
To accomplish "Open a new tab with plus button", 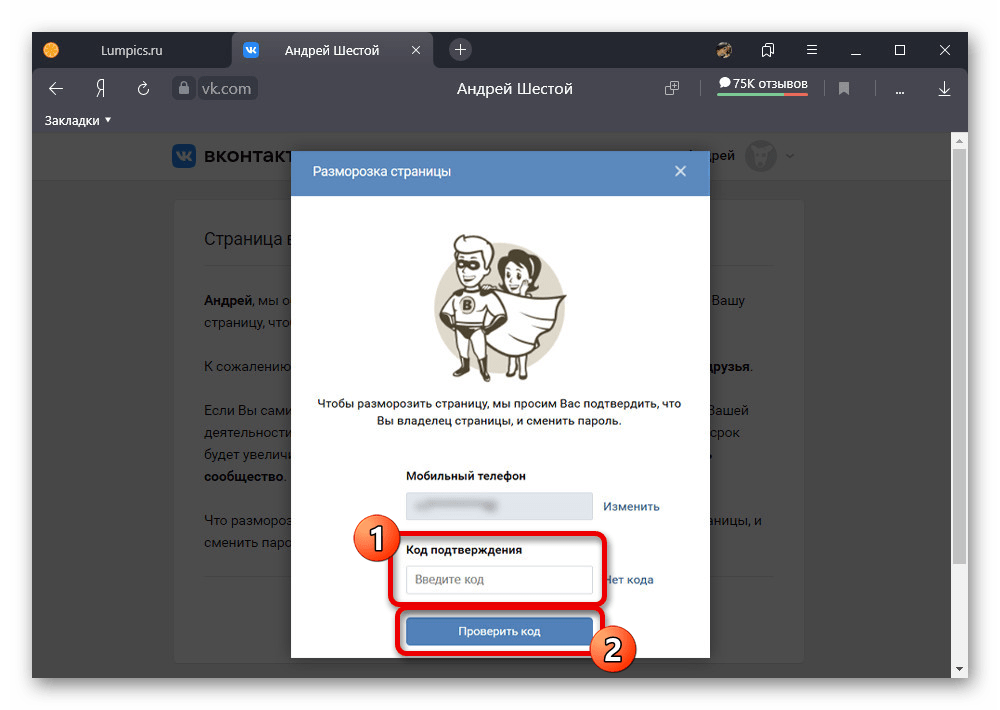I will click(x=460, y=50).
